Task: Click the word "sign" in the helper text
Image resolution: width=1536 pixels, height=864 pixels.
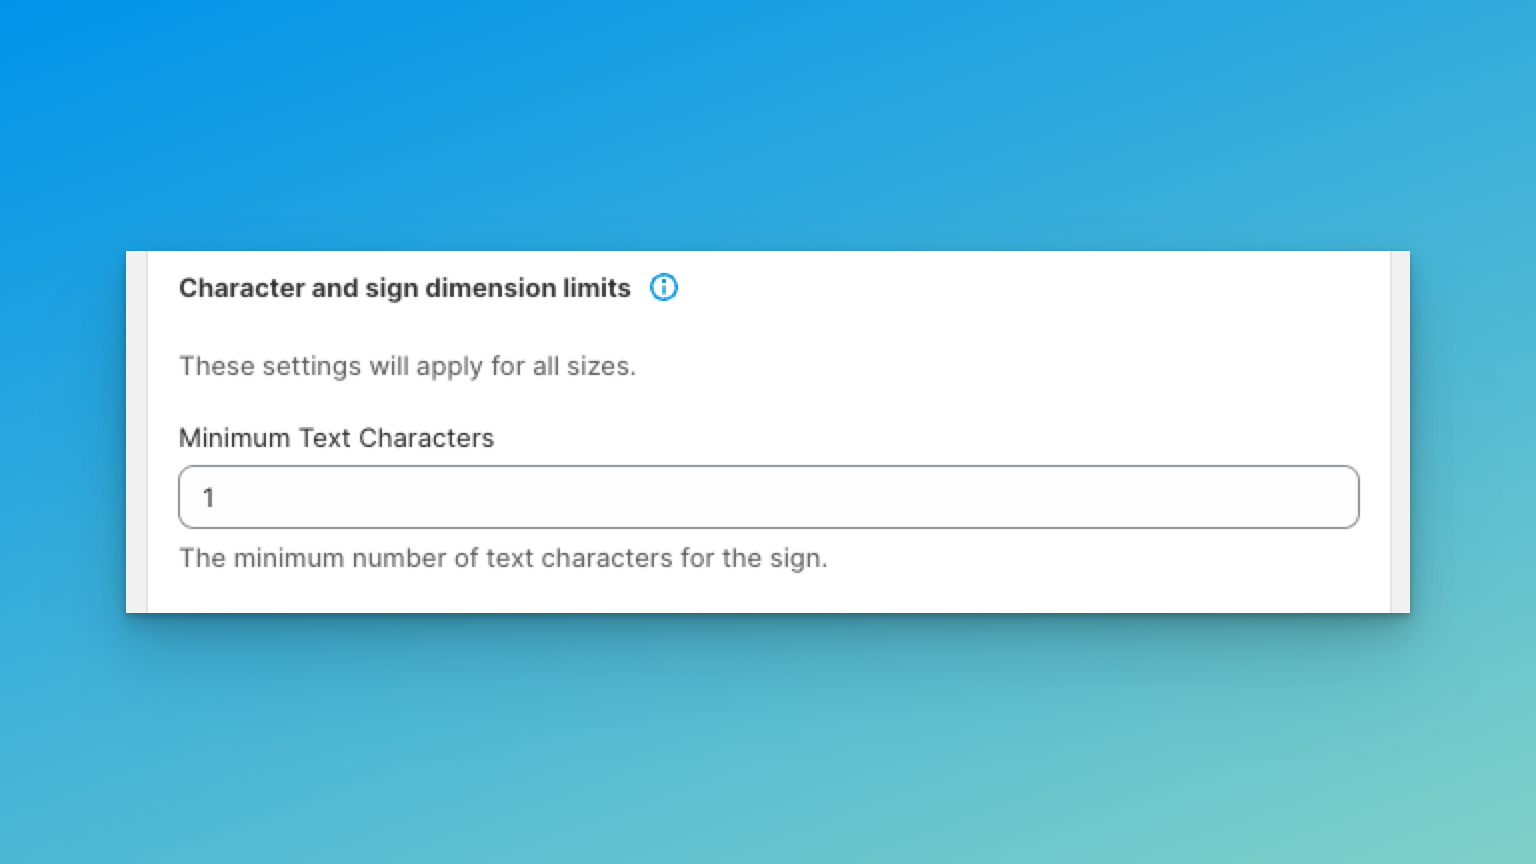Action: coord(797,558)
